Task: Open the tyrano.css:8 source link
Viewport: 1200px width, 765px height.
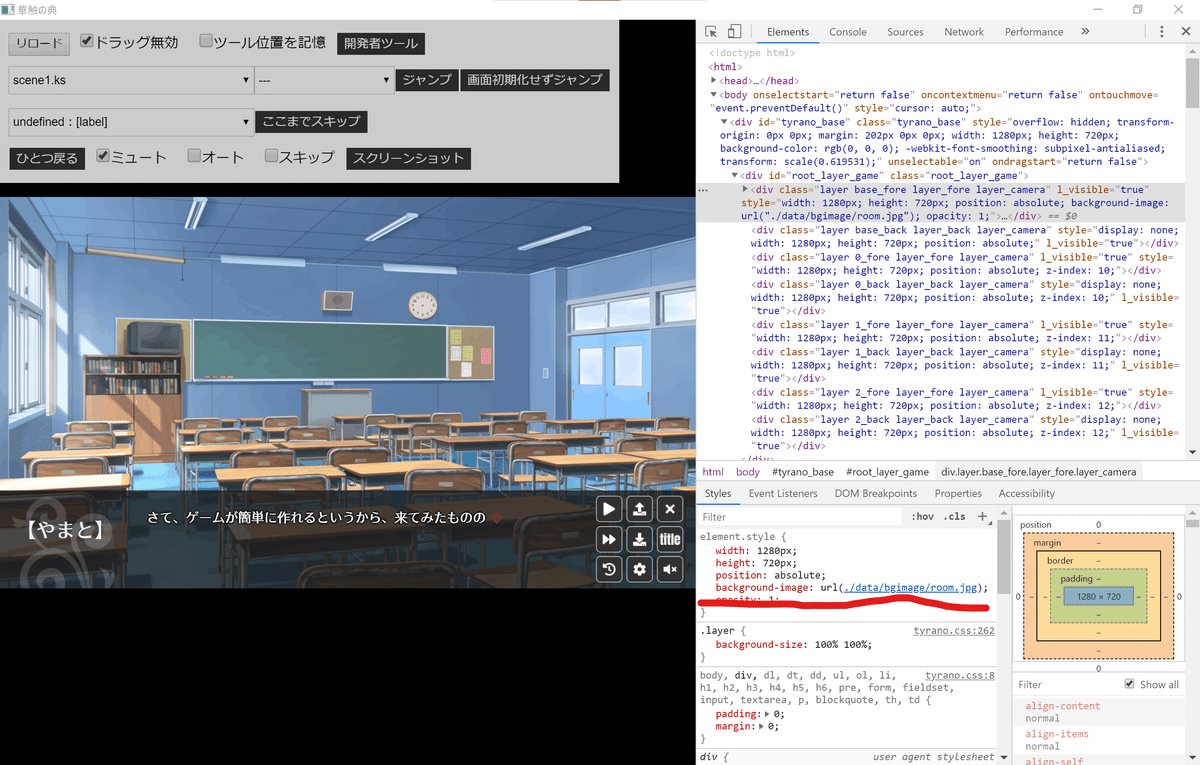Action: [x=959, y=676]
